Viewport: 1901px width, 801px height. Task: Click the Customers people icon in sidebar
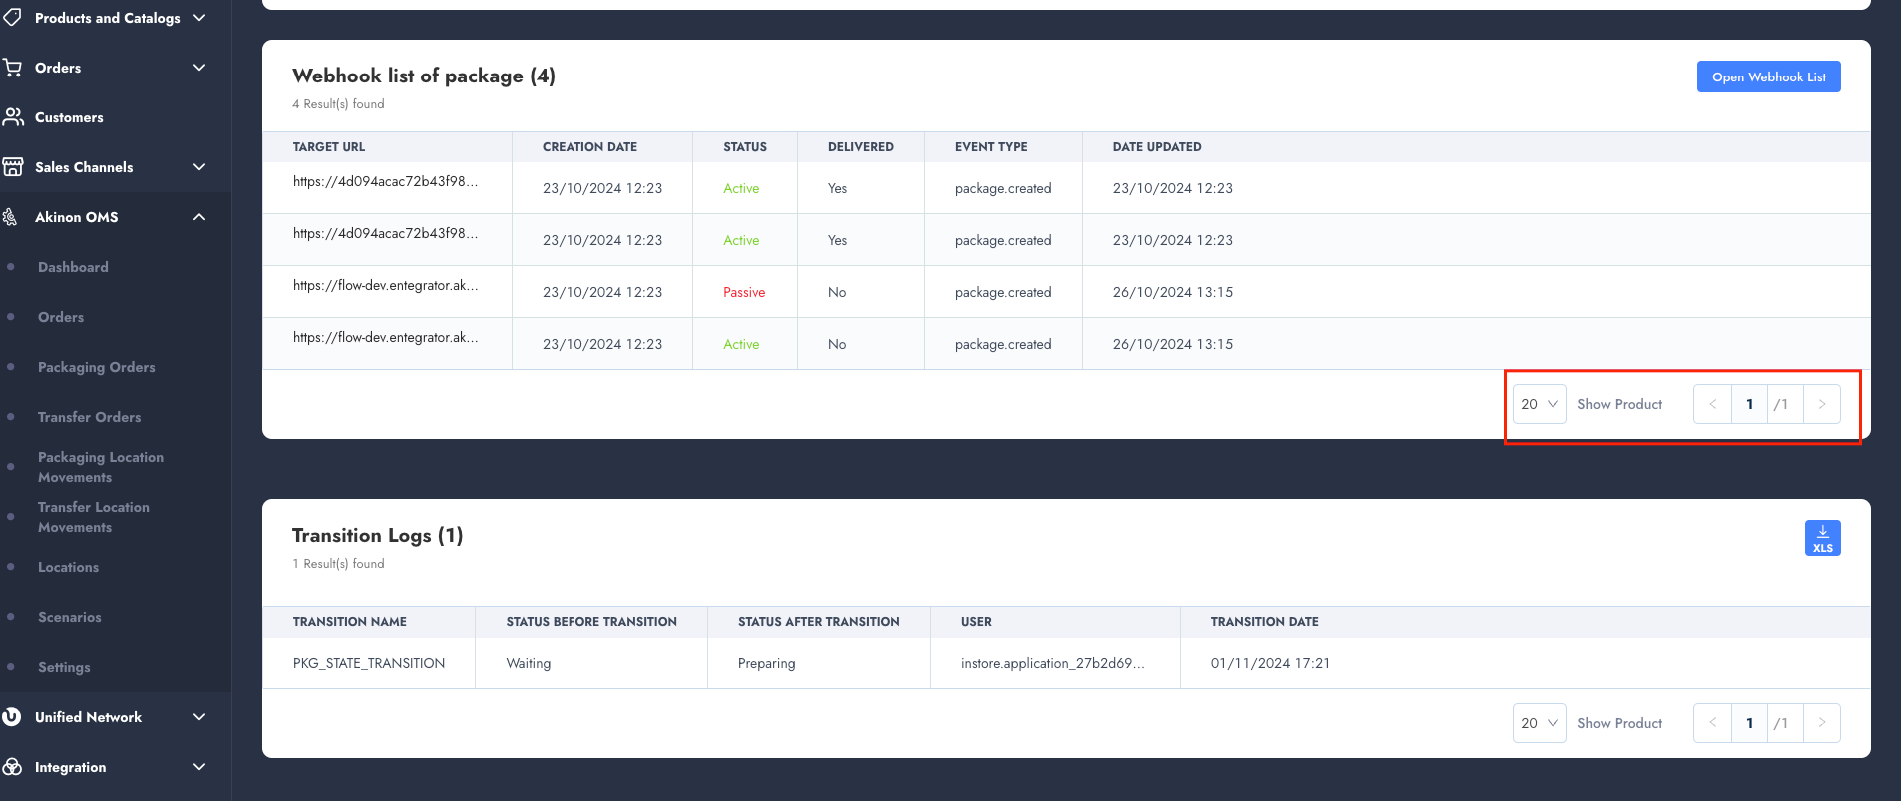click(13, 117)
